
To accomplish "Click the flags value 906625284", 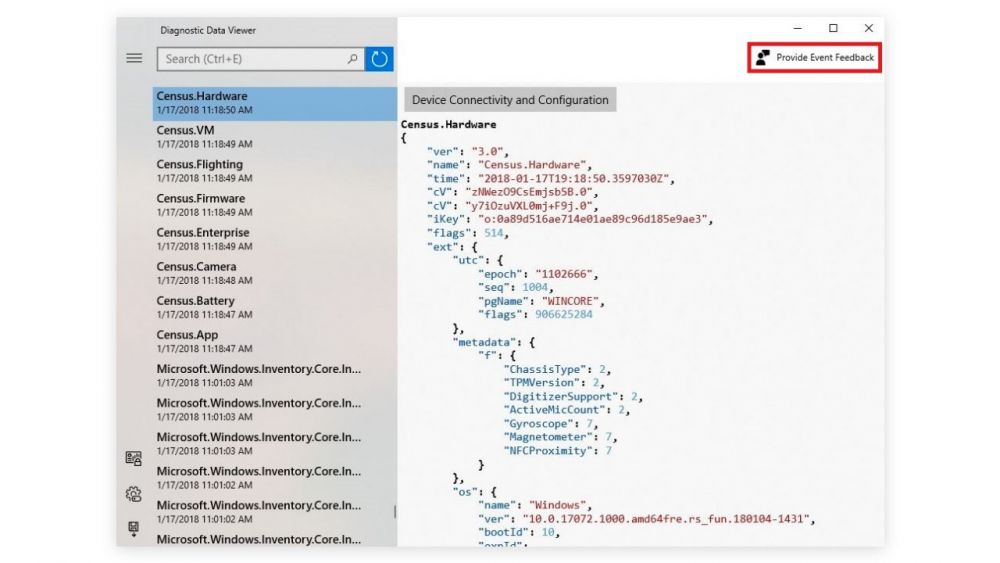I will [x=564, y=314].
